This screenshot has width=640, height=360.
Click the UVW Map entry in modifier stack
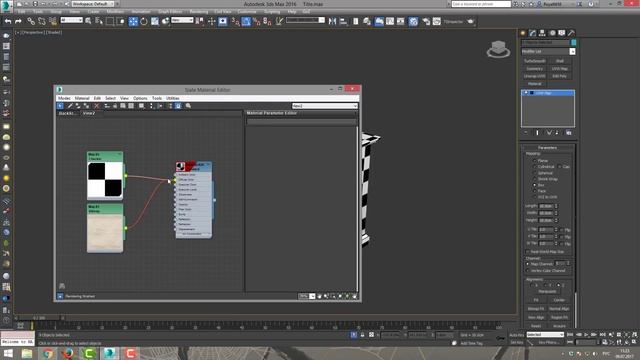(x=548, y=93)
